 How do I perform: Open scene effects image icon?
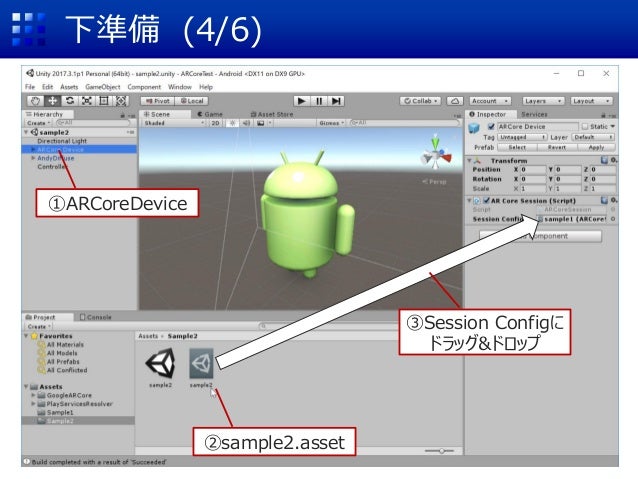261,123
